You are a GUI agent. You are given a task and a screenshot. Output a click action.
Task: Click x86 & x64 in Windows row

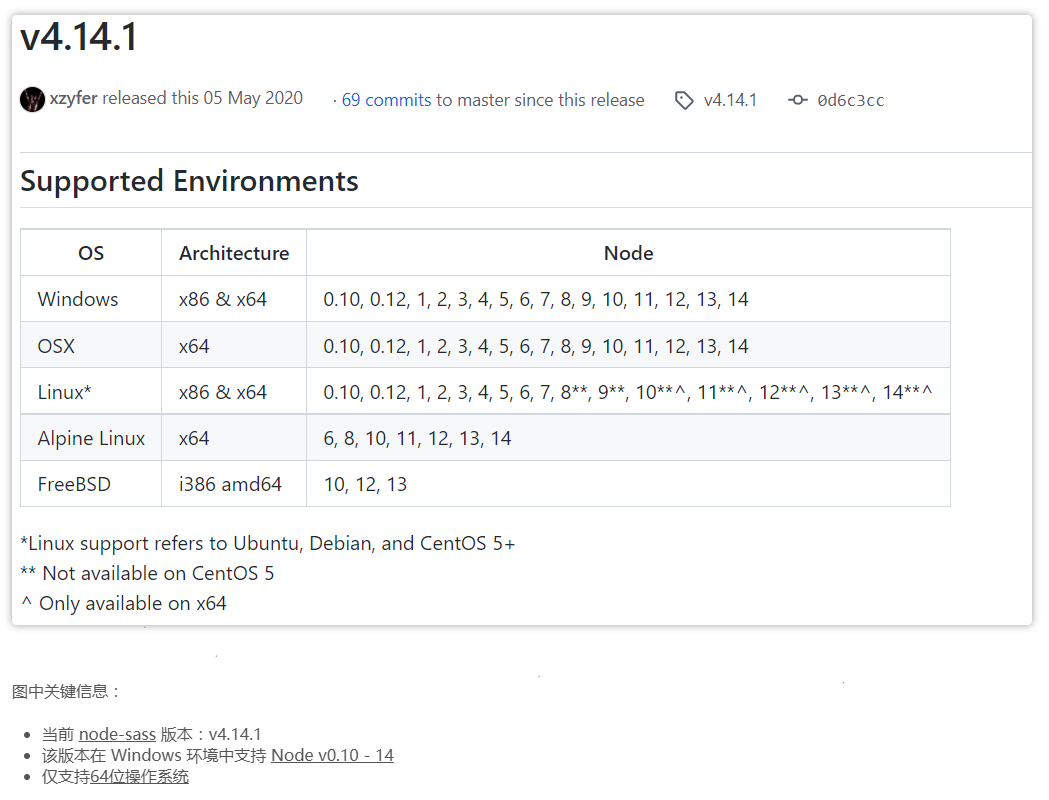pyautogui.click(x=234, y=299)
